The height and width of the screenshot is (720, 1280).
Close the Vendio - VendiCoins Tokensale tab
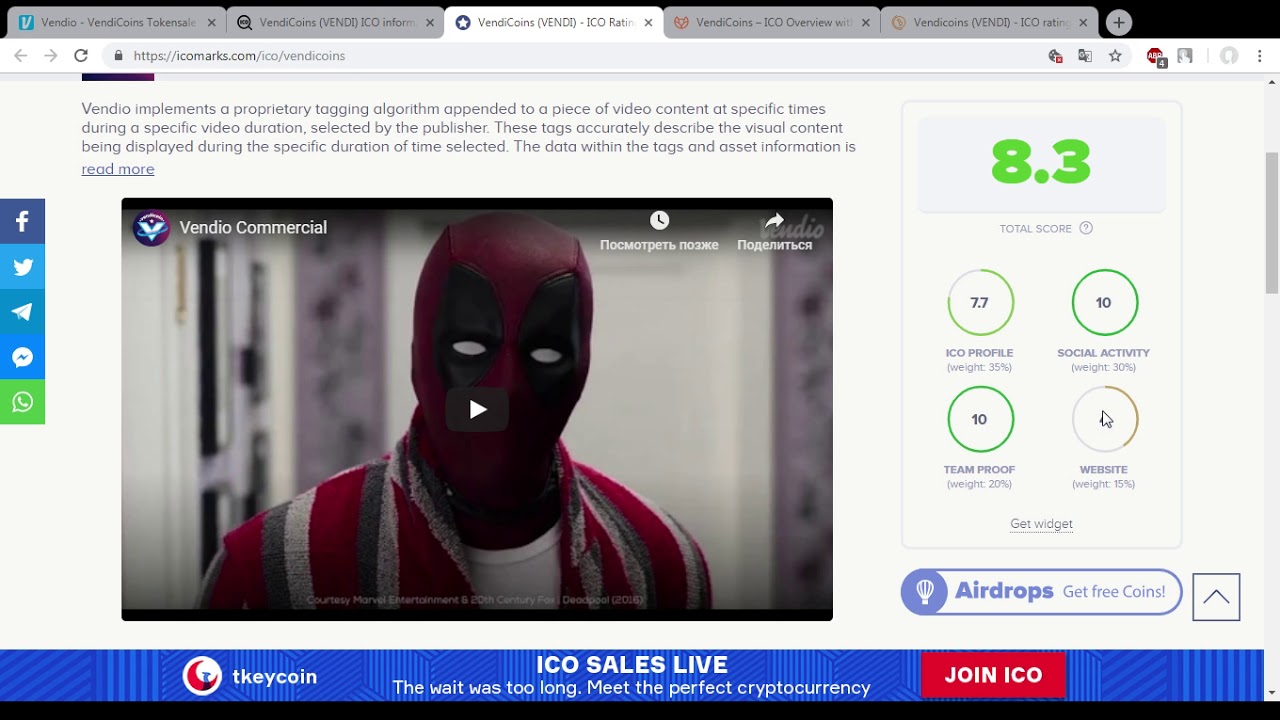click(211, 22)
